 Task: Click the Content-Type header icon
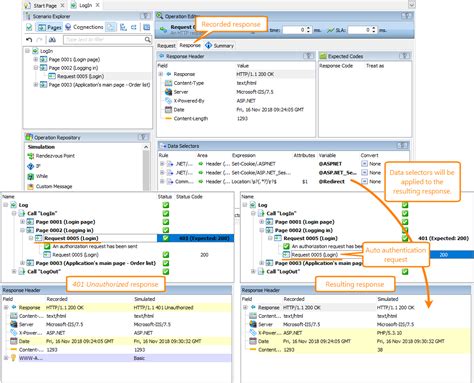tap(168, 83)
